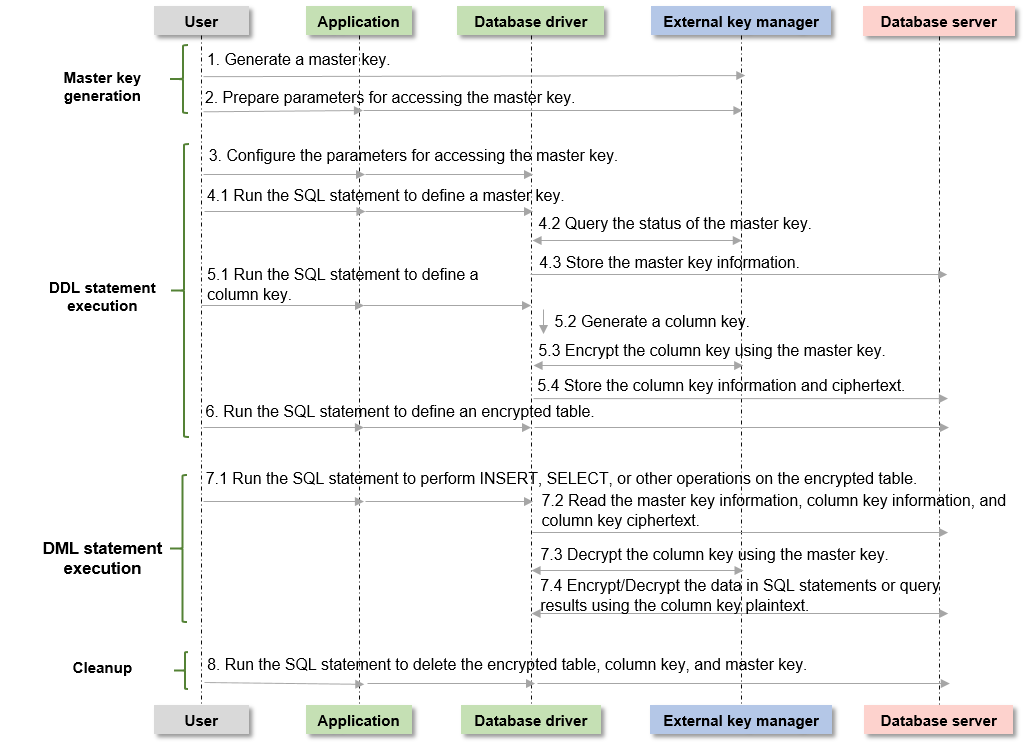Viewport: 1028px width, 743px height.
Task: Click the Master key generation label
Action: tap(102, 87)
